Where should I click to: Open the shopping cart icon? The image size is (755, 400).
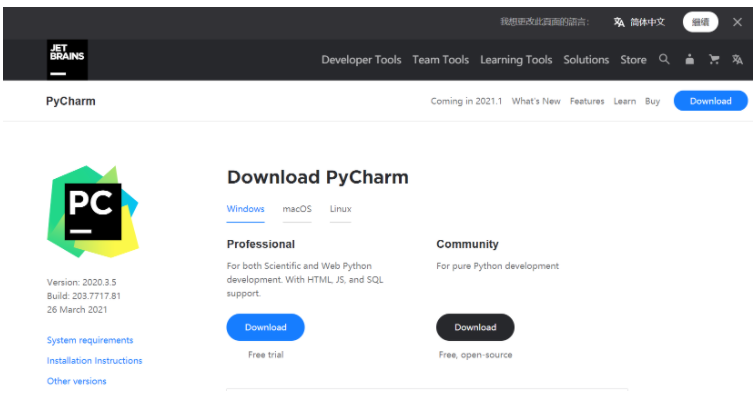point(714,59)
